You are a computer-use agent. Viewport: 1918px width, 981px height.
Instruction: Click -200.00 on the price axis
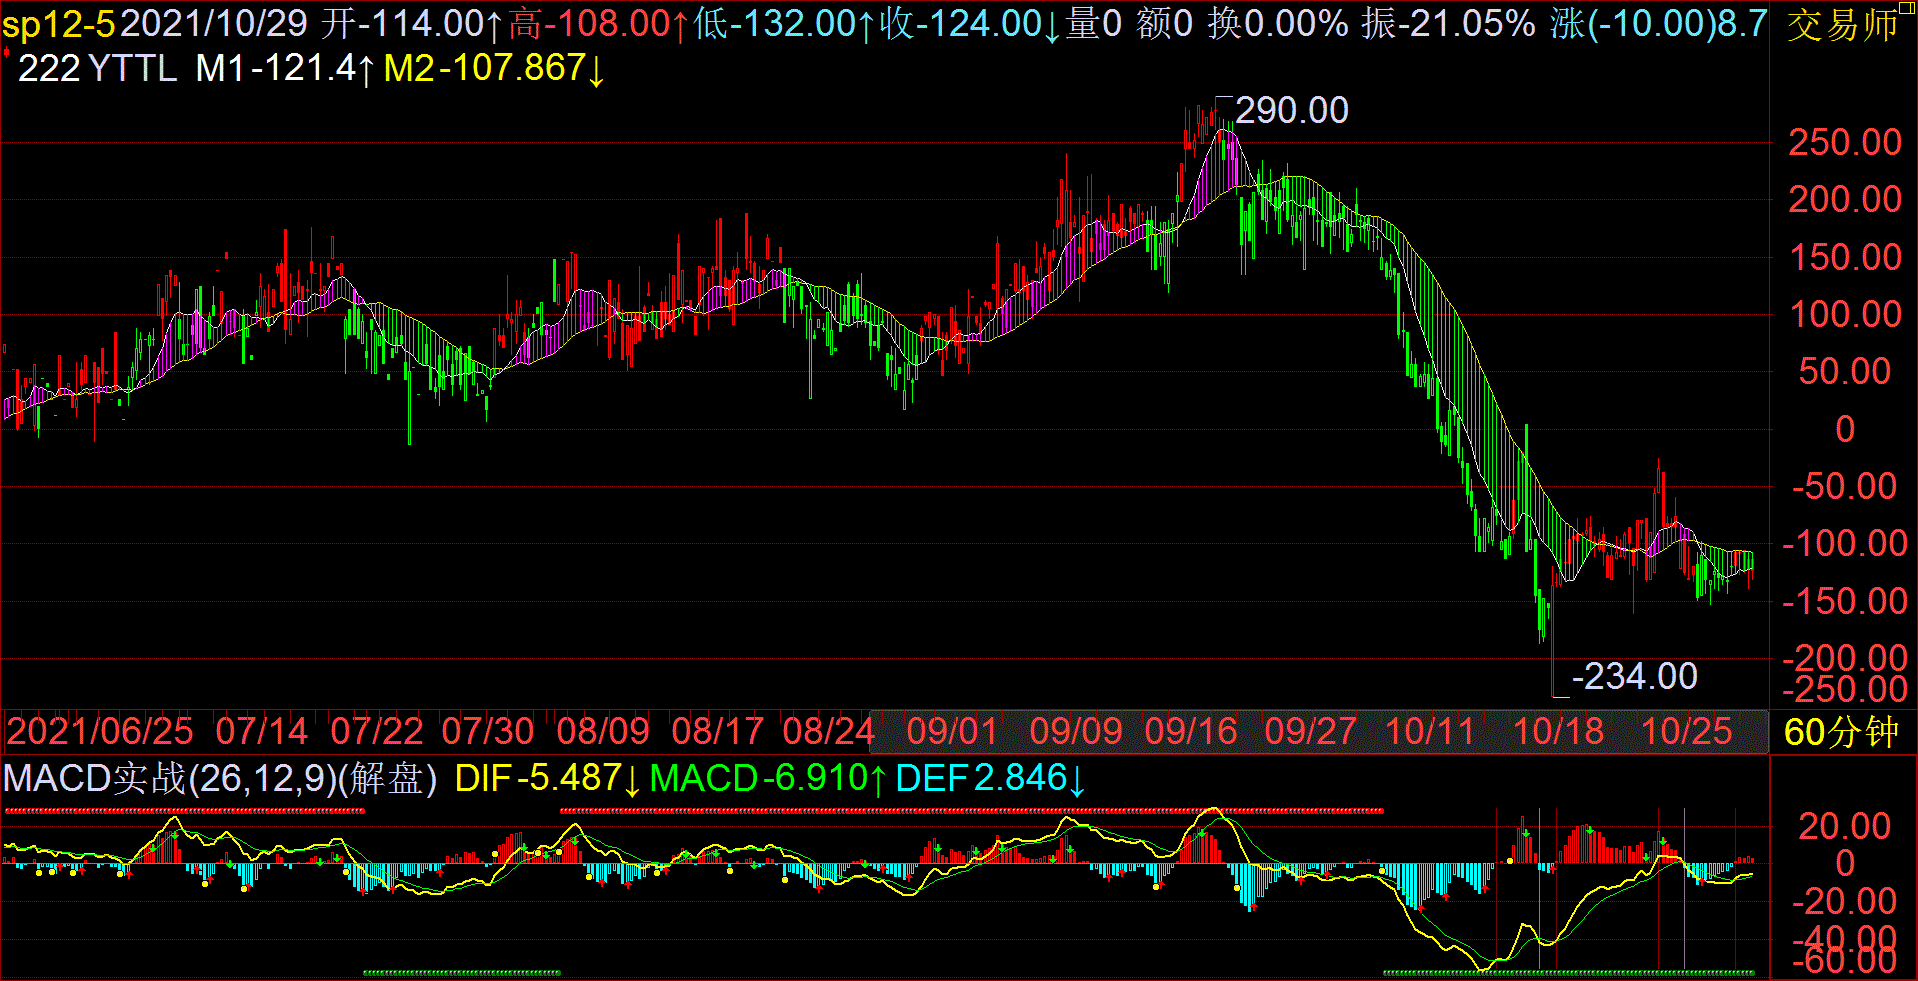pyautogui.click(x=1844, y=657)
